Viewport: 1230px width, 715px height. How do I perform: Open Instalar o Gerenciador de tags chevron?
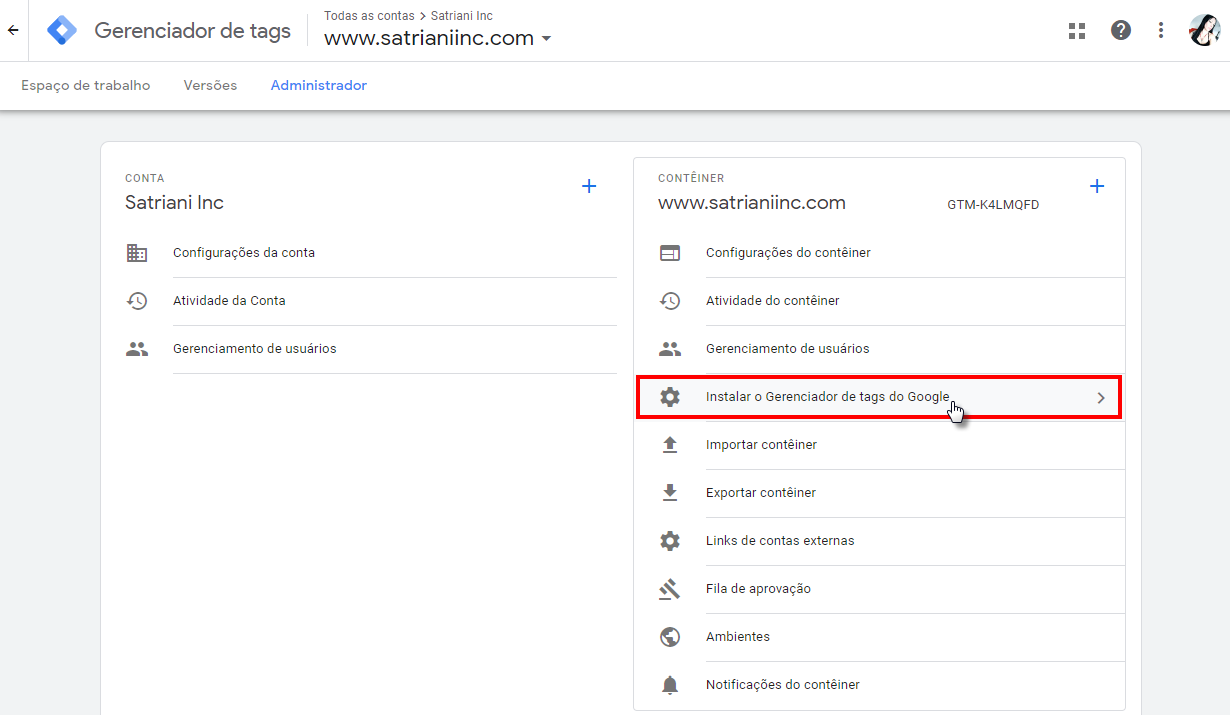[x=1101, y=397]
